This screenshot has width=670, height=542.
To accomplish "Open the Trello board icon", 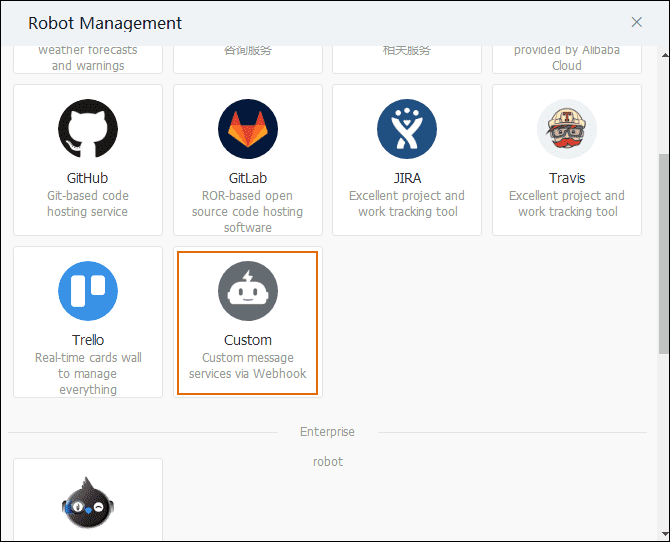I will click(88, 291).
